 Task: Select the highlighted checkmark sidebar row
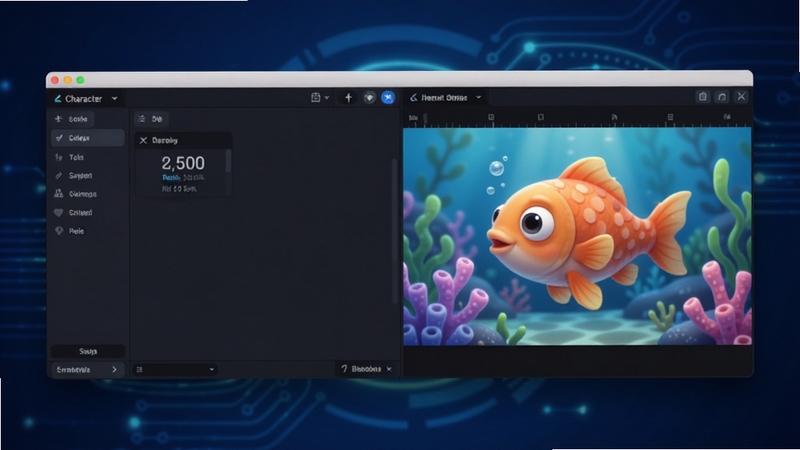88,138
